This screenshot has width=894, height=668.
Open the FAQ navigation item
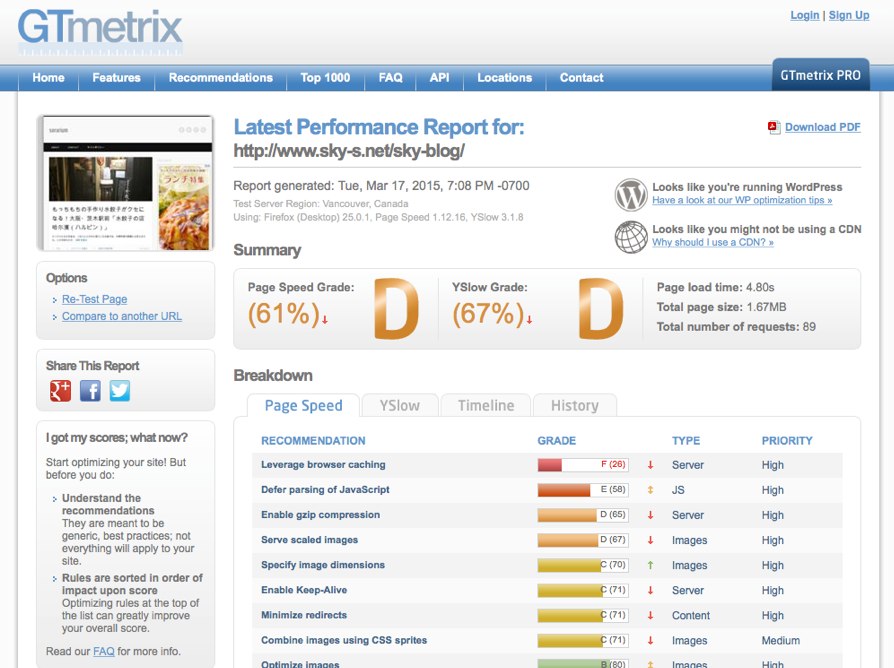(391, 78)
